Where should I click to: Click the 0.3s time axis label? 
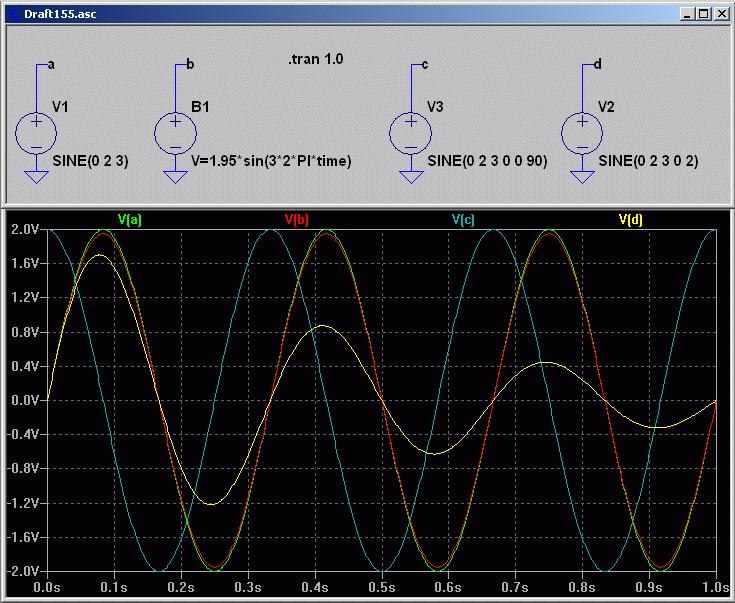(x=248, y=588)
